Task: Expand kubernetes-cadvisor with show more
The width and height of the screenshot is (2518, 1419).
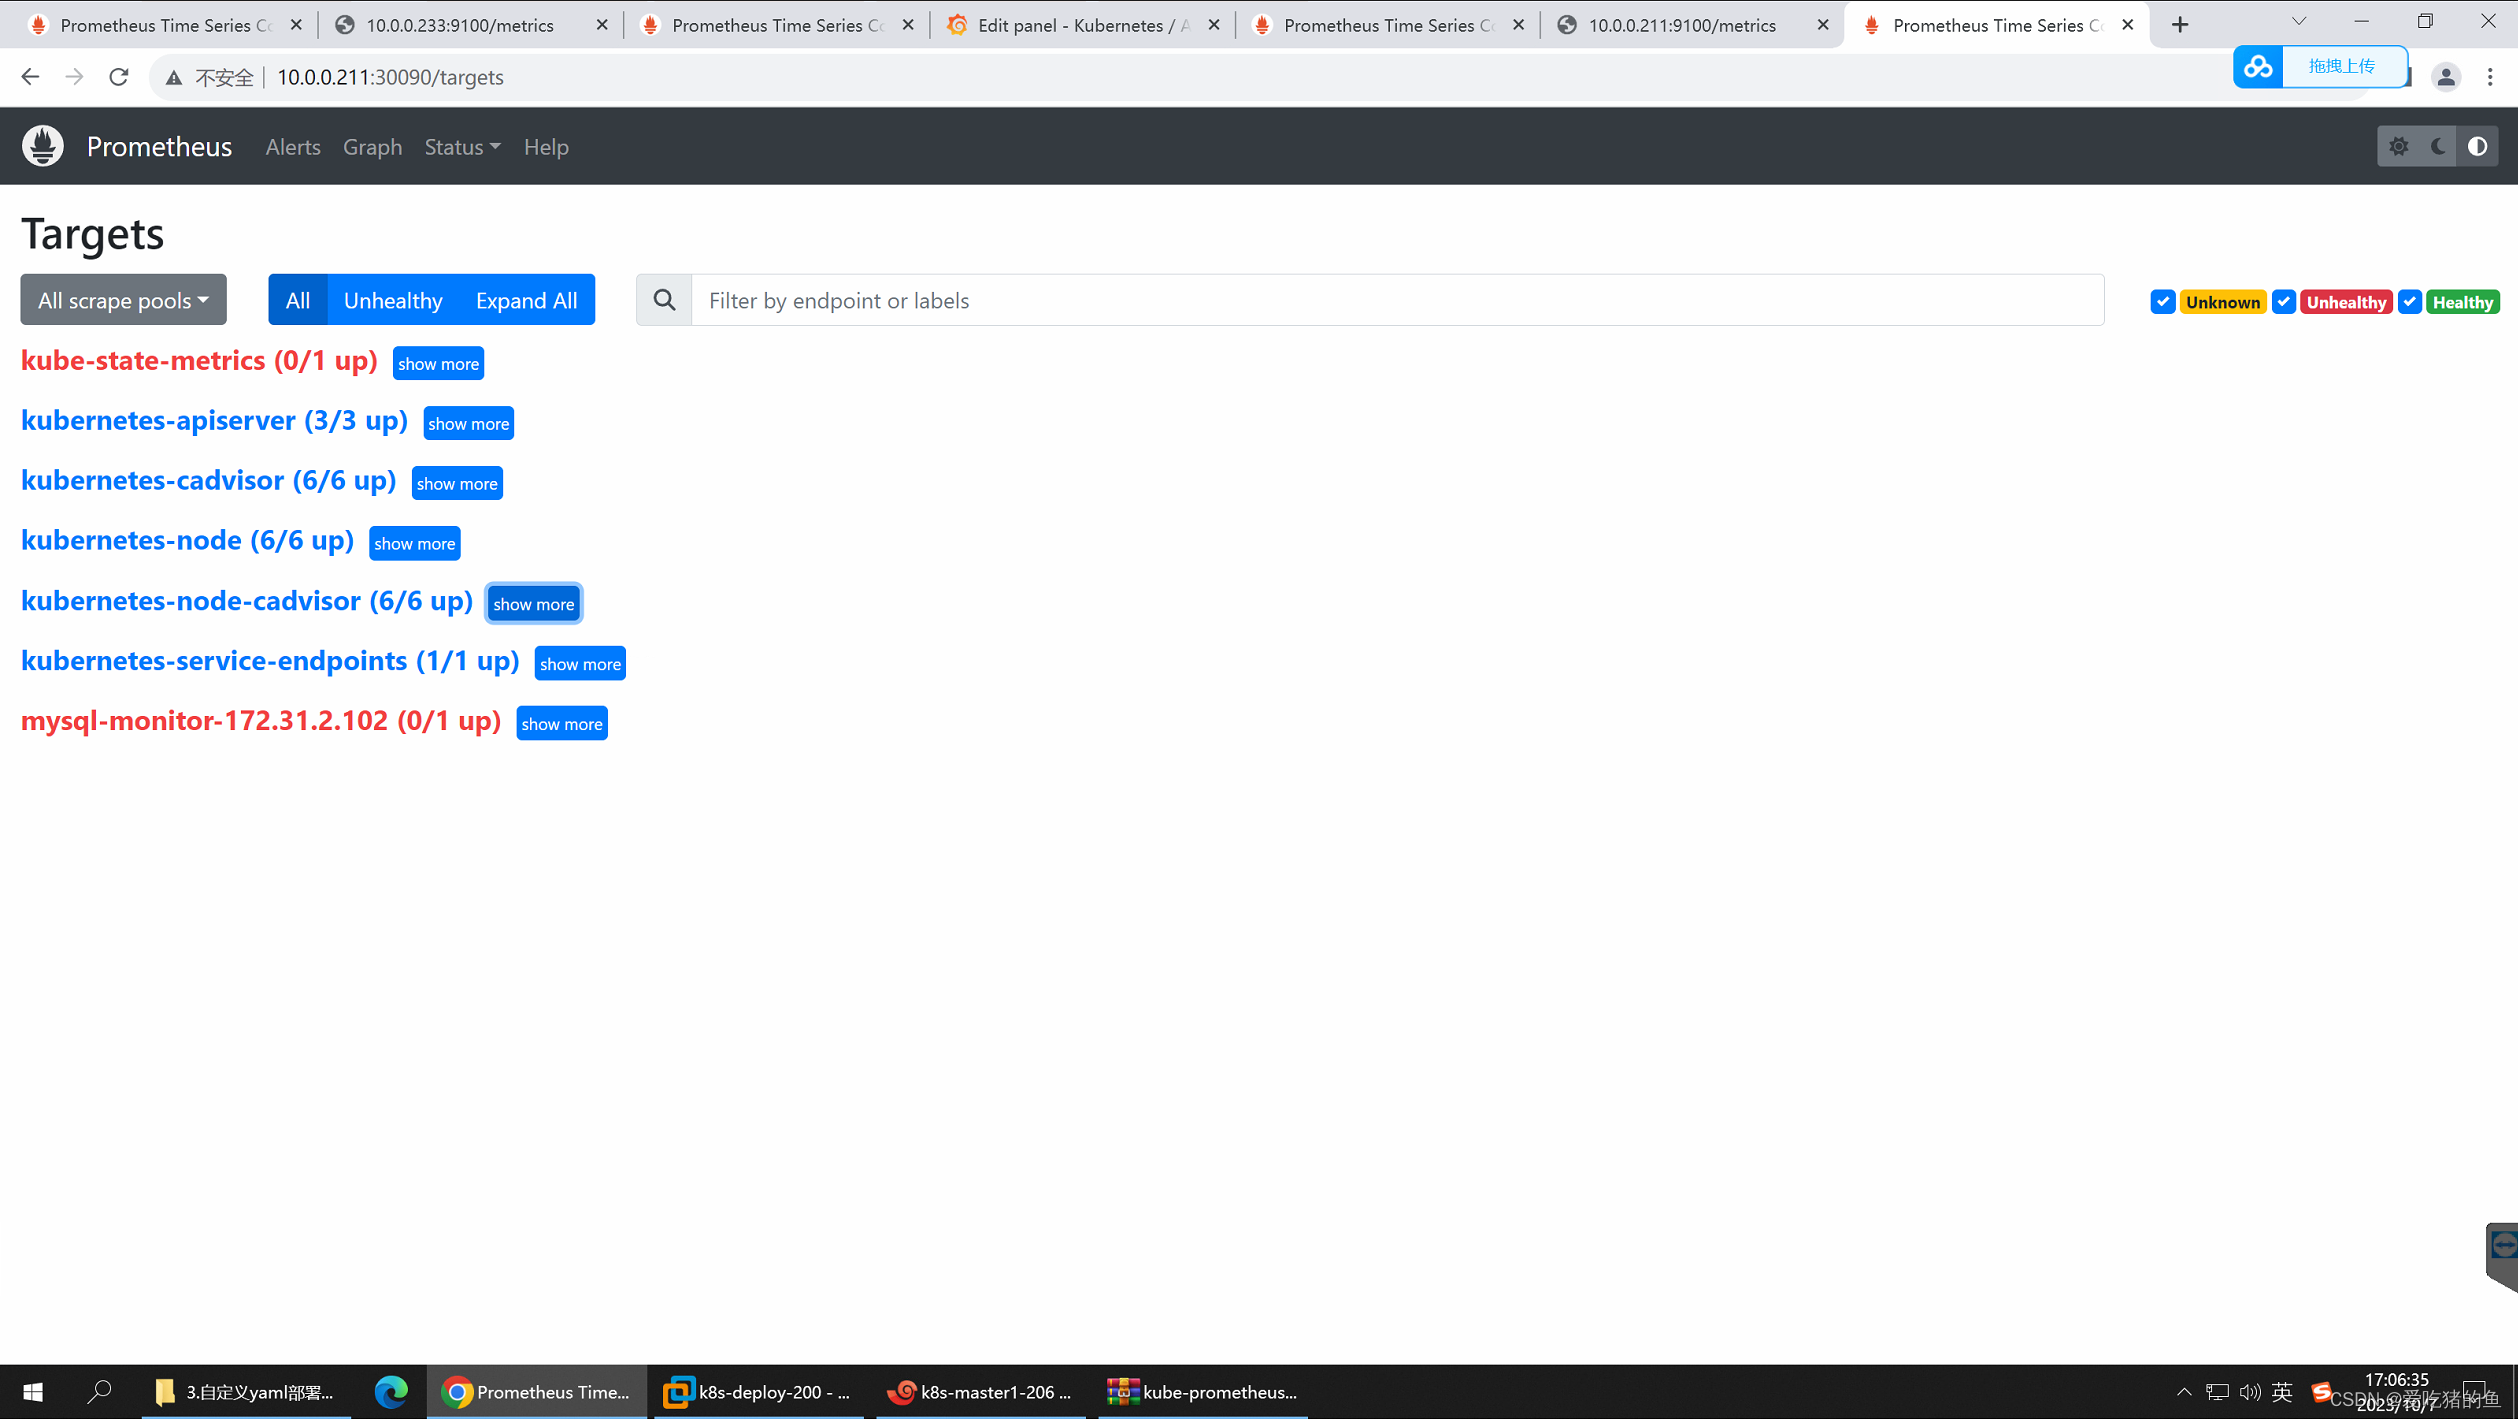Action: [457, 483]
